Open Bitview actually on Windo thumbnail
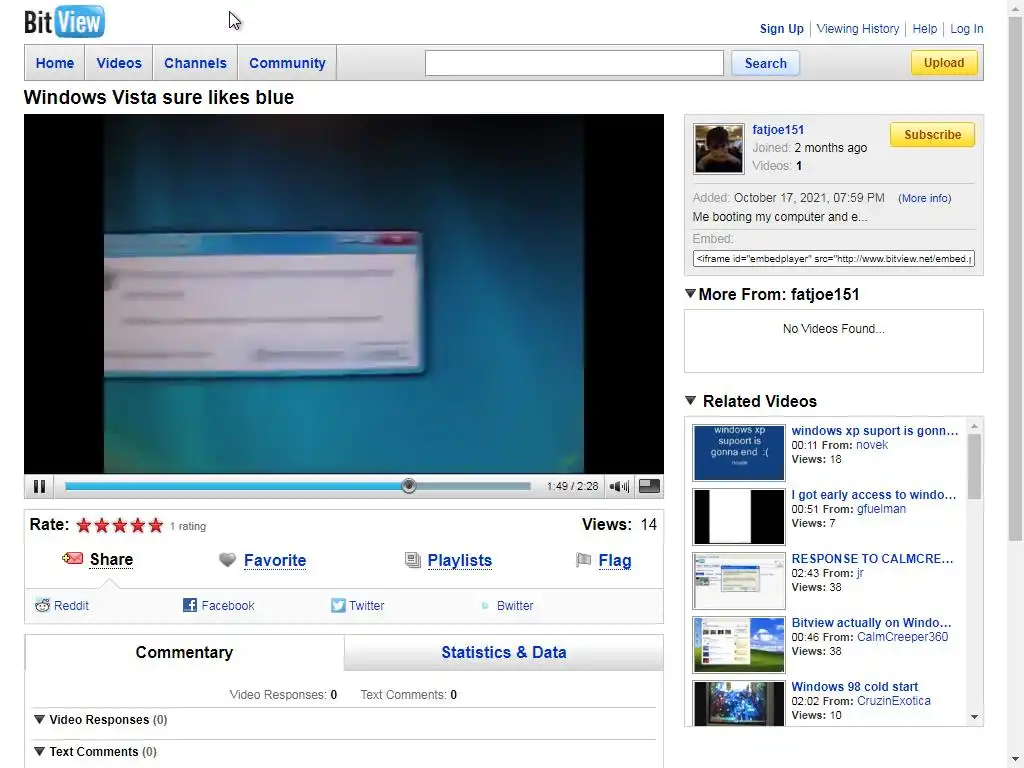Image resolution: width=1024 pixels, height=768 pixels. tap(739, 645)
